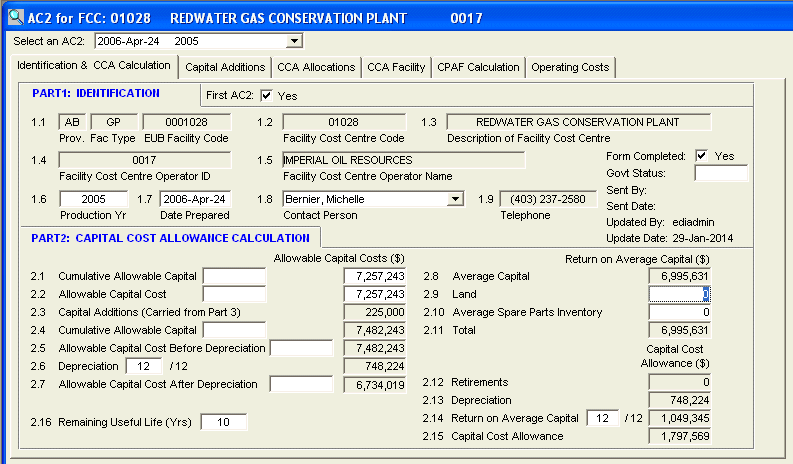Click the Facility Cost Centre Operator Name field
The image size is (793, 464).
[403, 160]
